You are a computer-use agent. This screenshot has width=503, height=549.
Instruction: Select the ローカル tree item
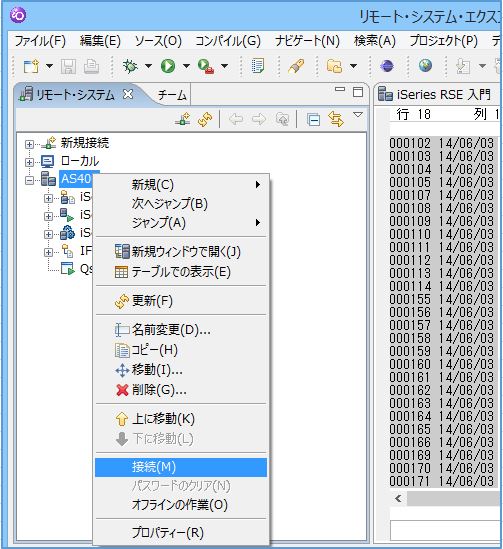[x=80, y=161]
